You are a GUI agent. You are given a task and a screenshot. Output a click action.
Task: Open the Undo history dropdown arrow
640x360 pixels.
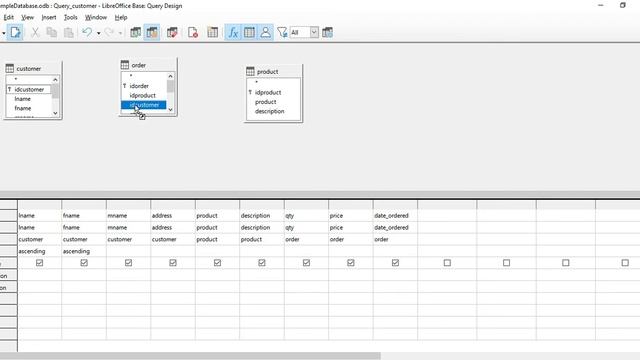(x=98, y=33)
